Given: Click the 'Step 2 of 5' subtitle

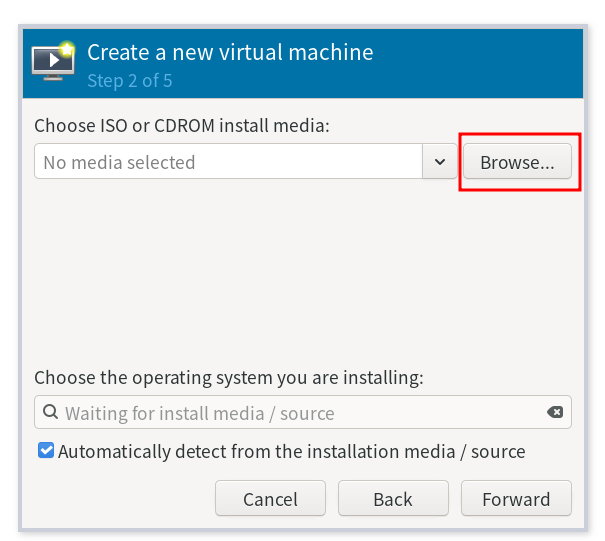Looking at the screenshot, I should 129,81.
